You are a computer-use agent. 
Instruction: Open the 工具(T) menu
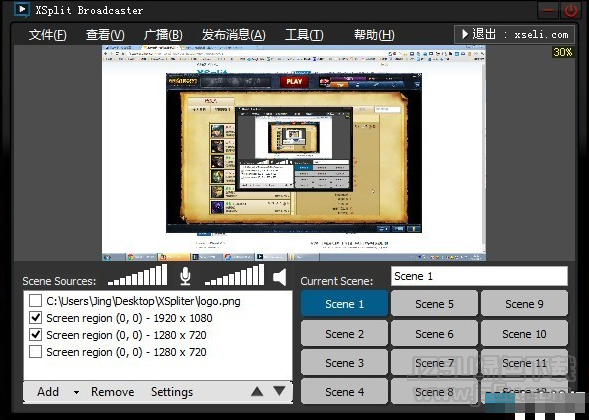(x=304, y=35)
